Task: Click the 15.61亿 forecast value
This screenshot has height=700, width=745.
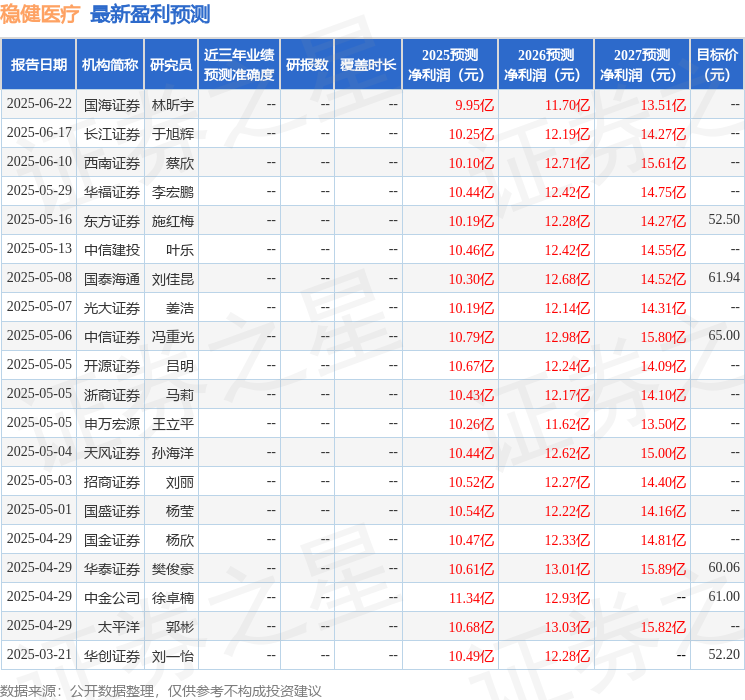Action: 663,163
